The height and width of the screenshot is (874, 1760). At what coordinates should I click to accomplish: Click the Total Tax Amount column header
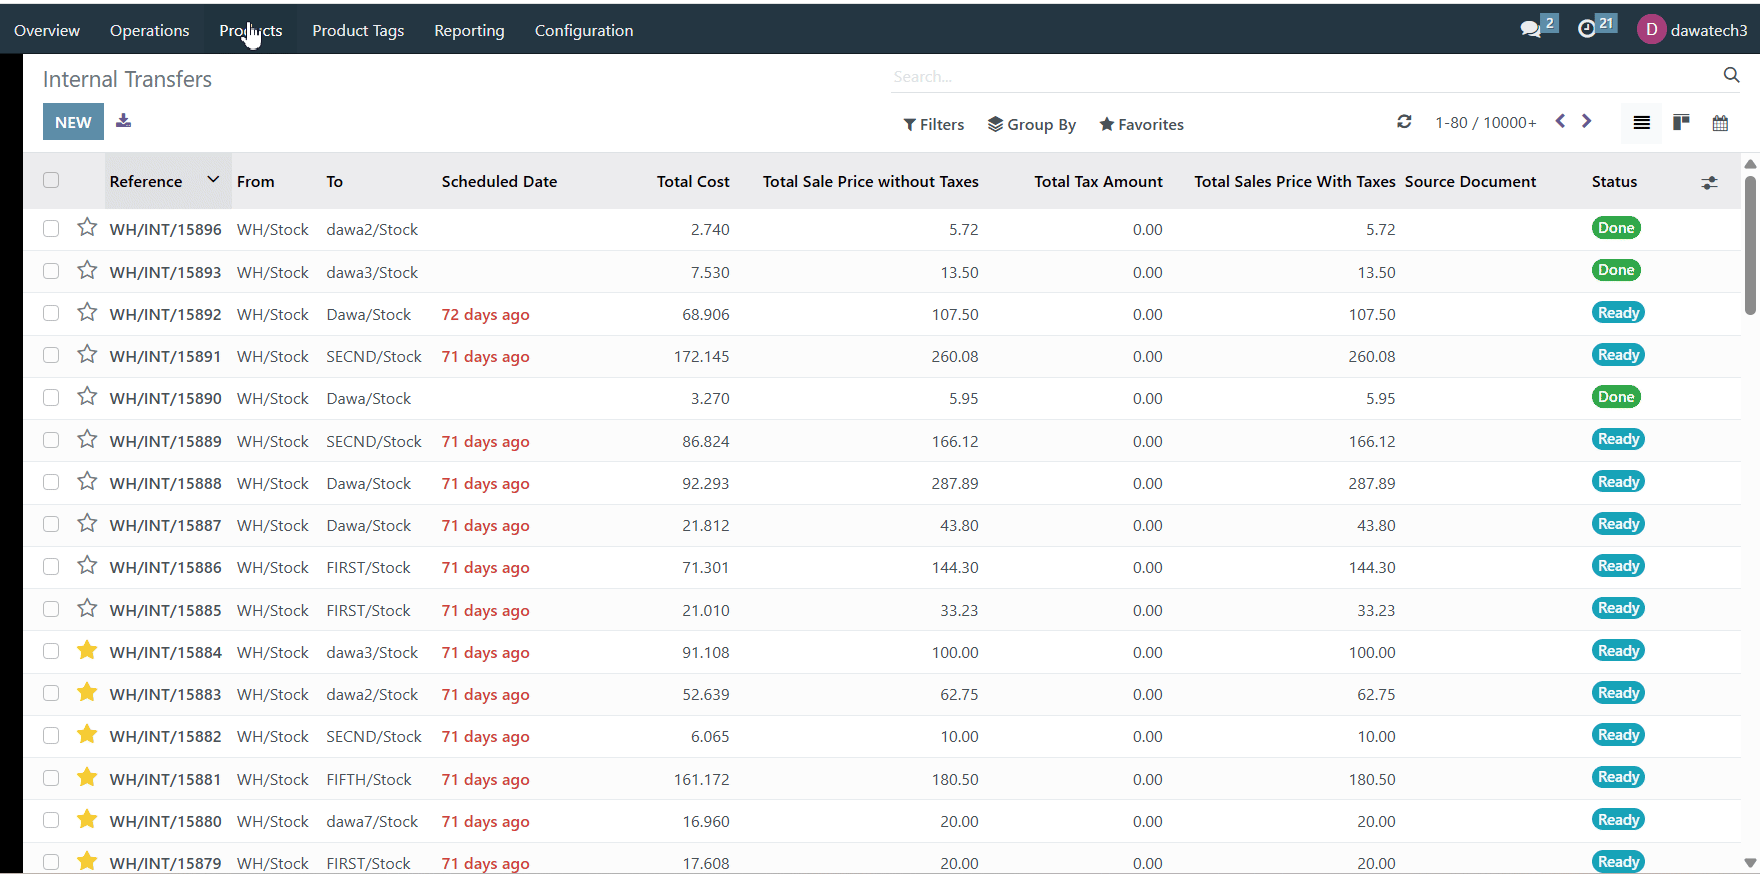[1098, 181]
